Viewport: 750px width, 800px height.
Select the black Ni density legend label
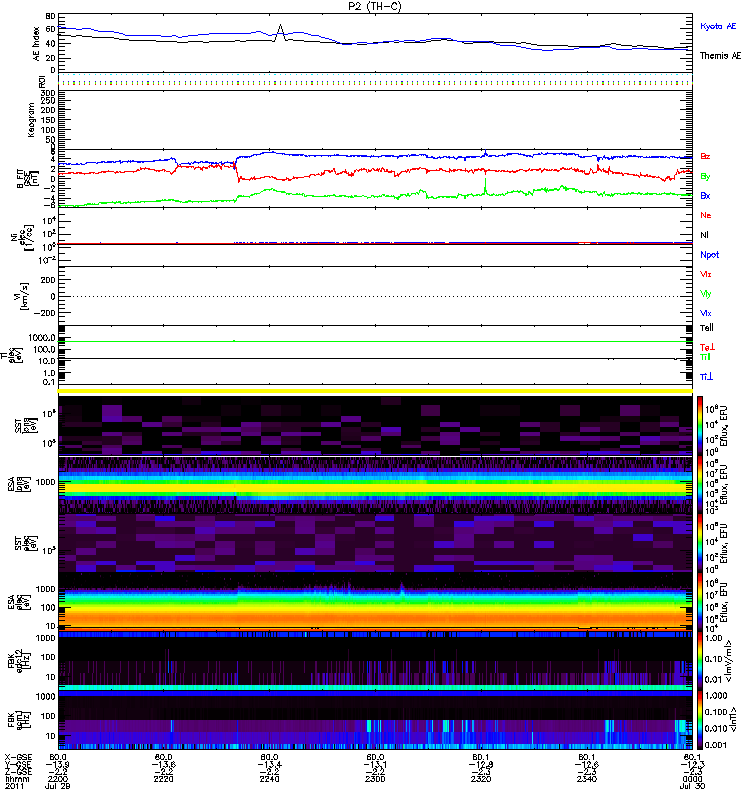point(704,235)
